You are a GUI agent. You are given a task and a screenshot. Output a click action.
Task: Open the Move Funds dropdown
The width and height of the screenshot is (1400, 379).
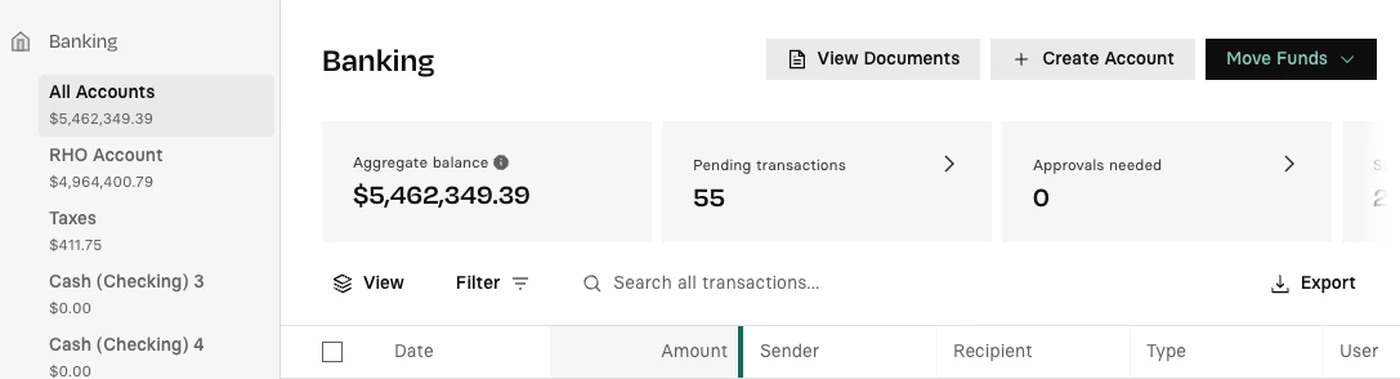coord(1290,59)
